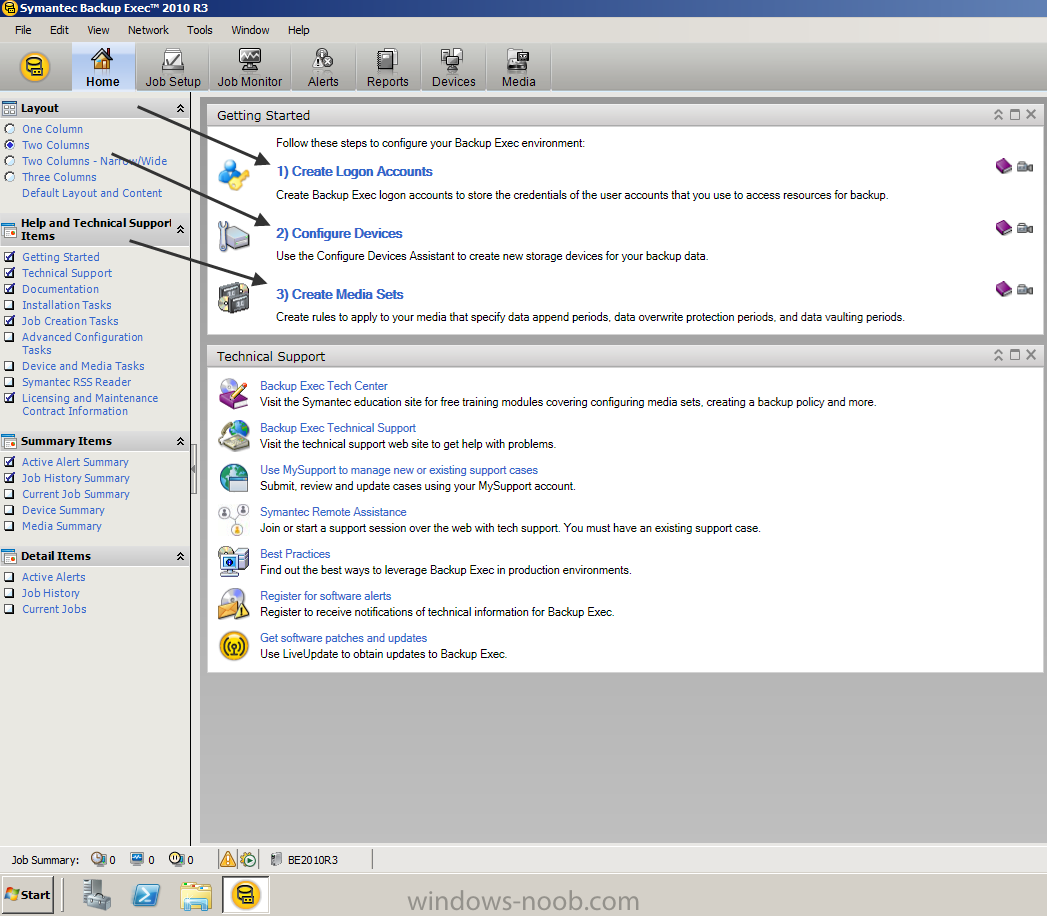Click the Configure Devices wrench icon
The width and height of the screenshot is (1047, 916).
tap(234, 236)
